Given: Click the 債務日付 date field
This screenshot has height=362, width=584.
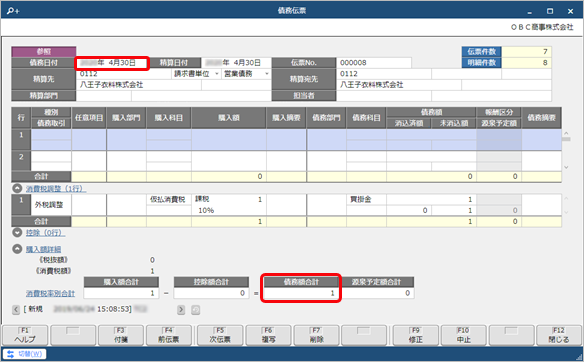Looking at the screenshot, I should coord(112,63).
